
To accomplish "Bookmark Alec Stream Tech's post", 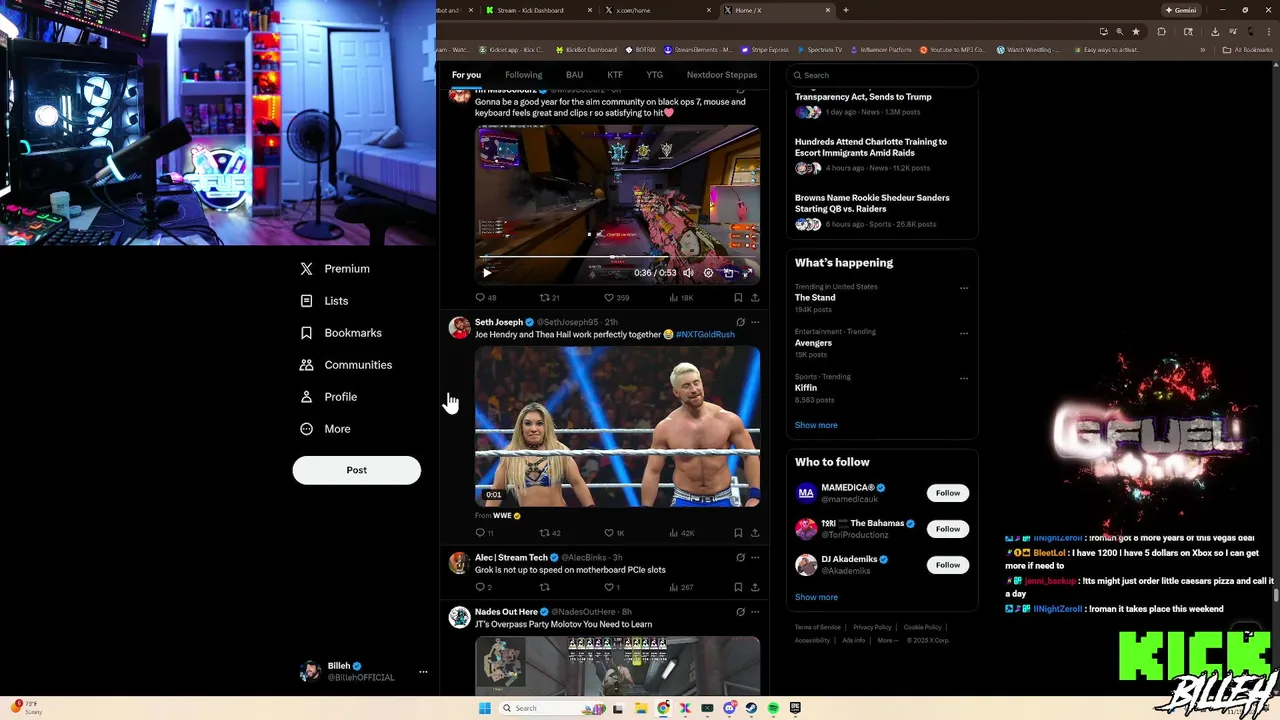I will pyautogui.click(x=738, y=587).
